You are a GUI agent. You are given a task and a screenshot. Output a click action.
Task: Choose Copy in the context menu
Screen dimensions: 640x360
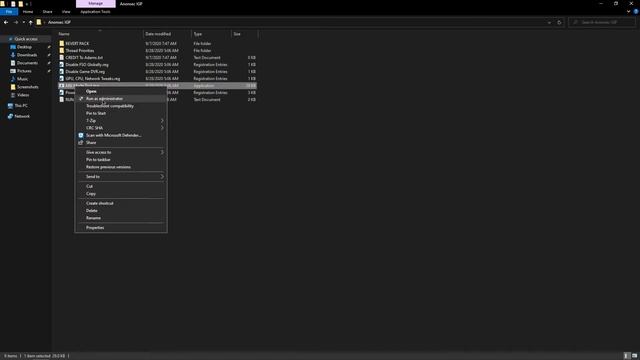click(x=121, y=194)
